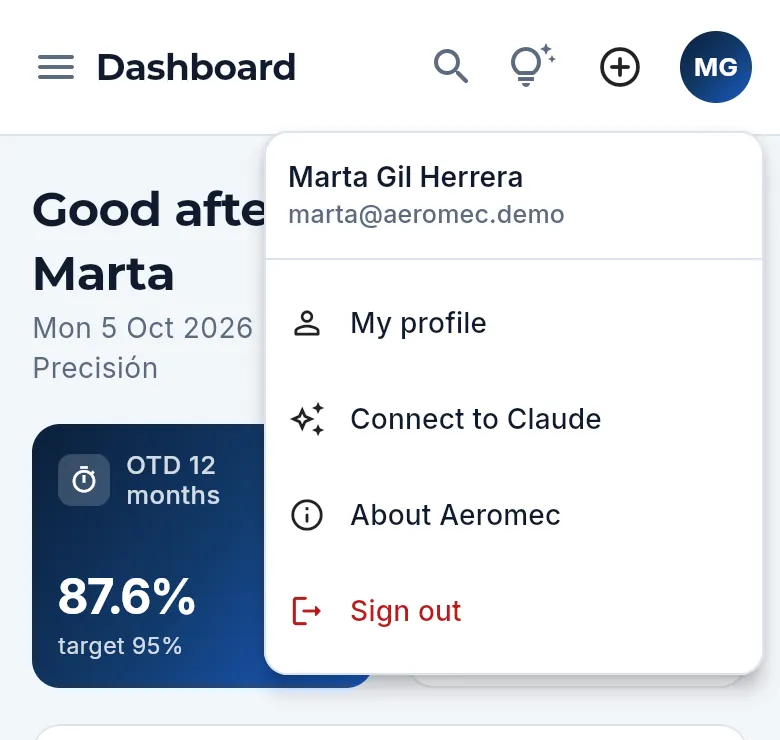
Task: Click the marta@aeromec.demo email text
Action: pyautogui.click(x=426, y=215)
